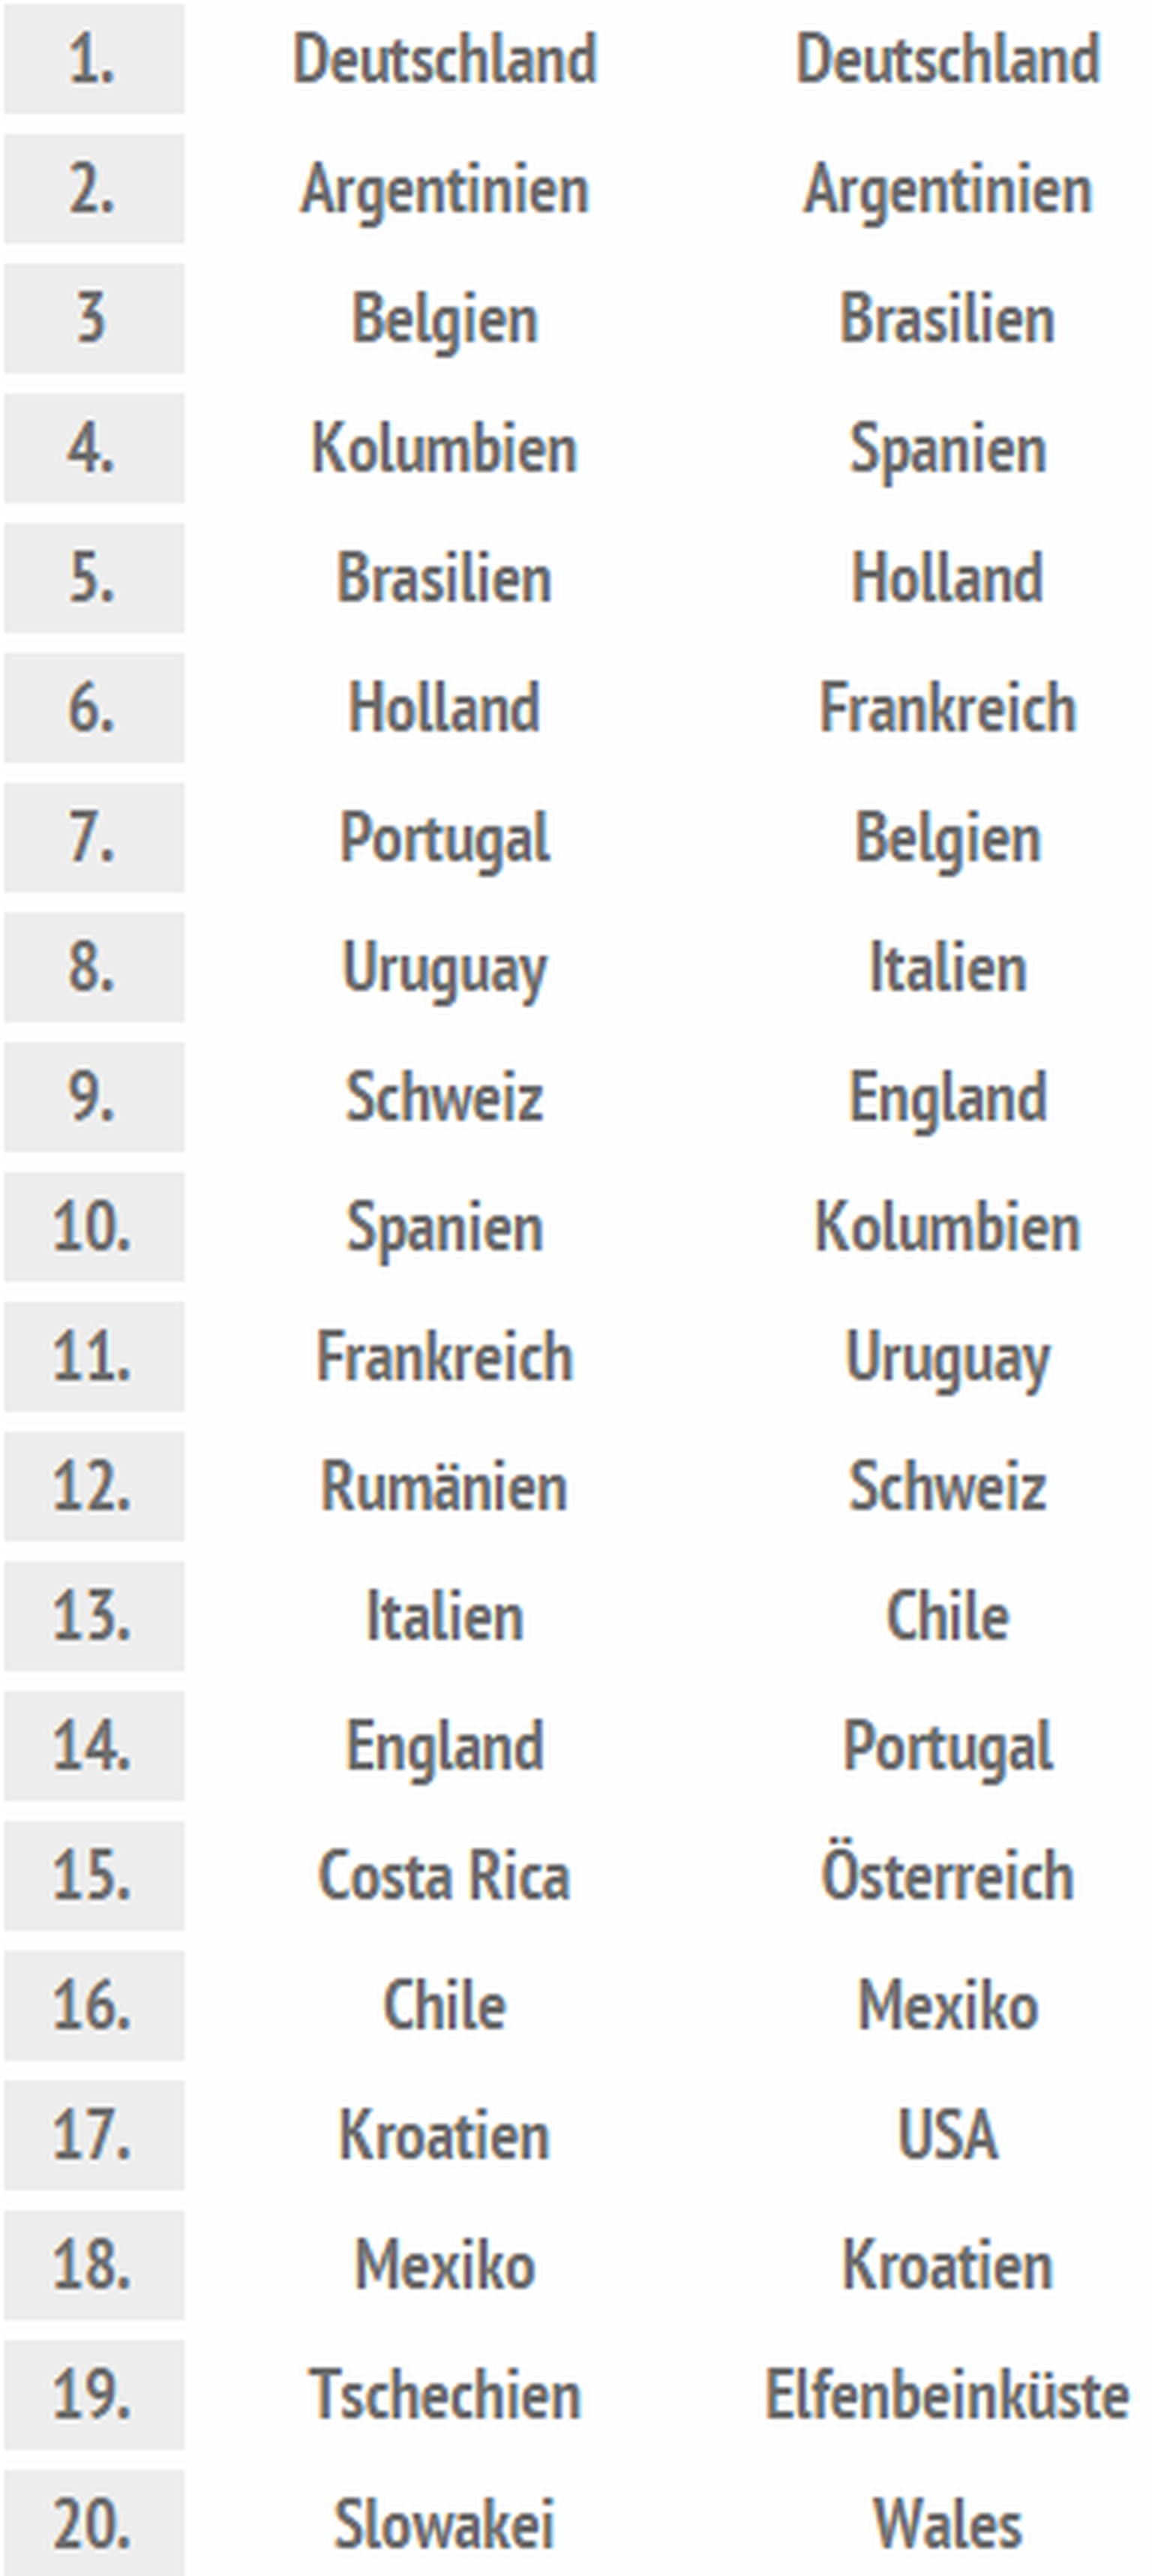The height and width of the screenshot is (2576, 1152).
Task: Select Kroatien in the rank 18 row
Action: (x=947, y=2266)
